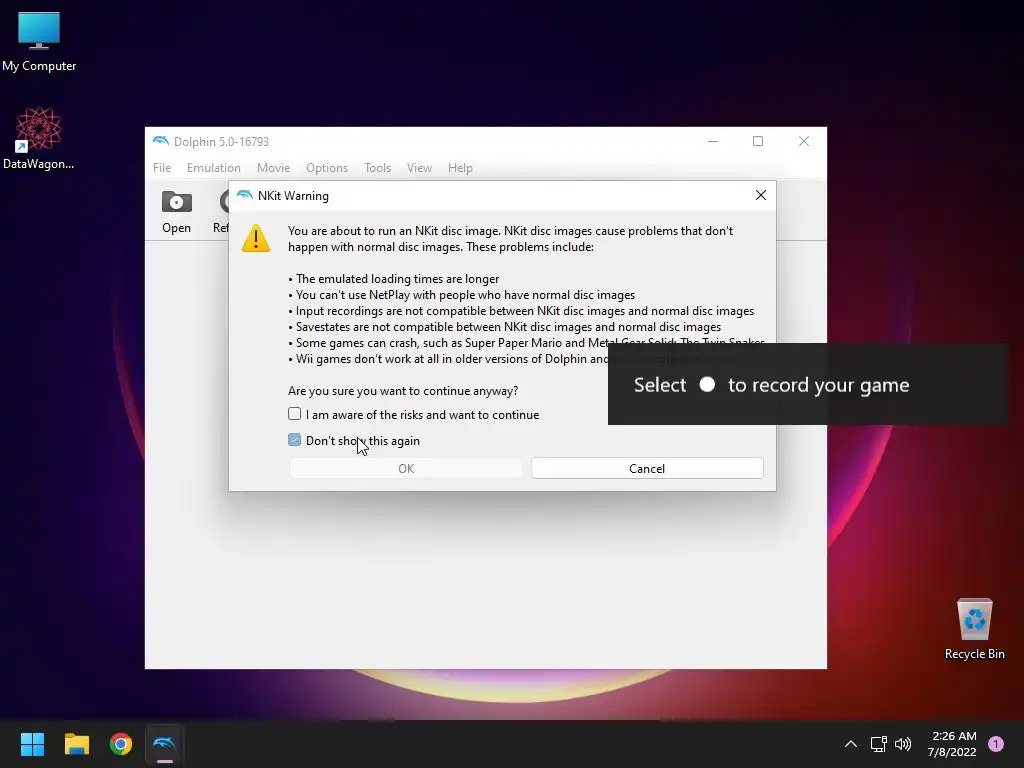Click the Dolphin logo in main title bar
Screen dimensions: 1024x768
(161, 141)
